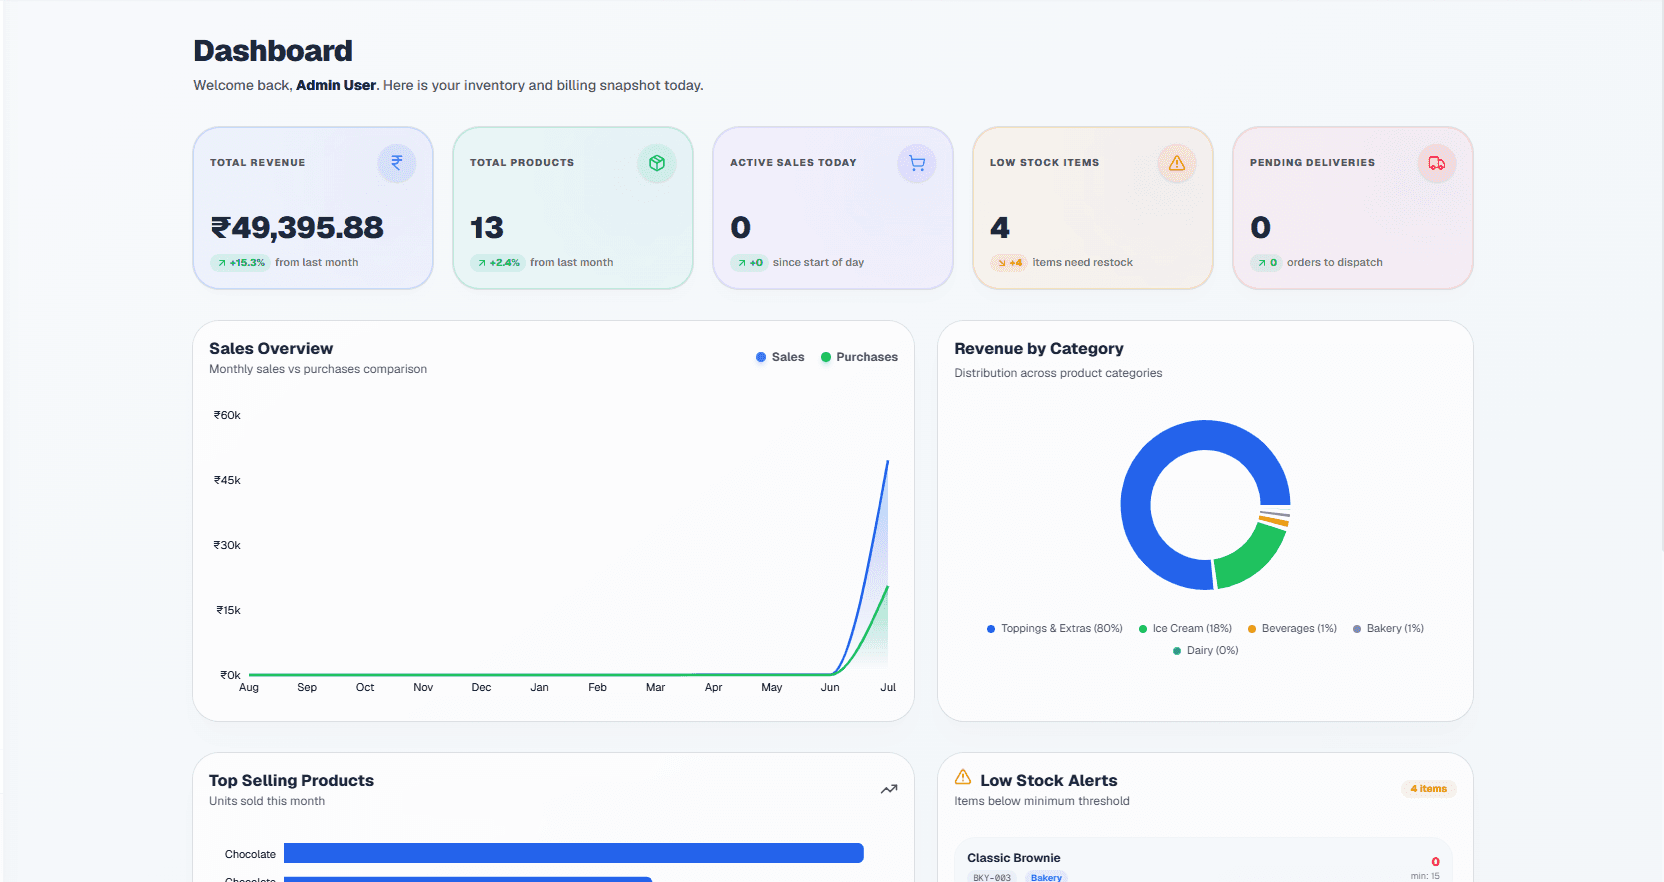Click the +4 badge on Low Stock Items
Viewport: 1664px width, 882px height.
tap(1009, 263)
